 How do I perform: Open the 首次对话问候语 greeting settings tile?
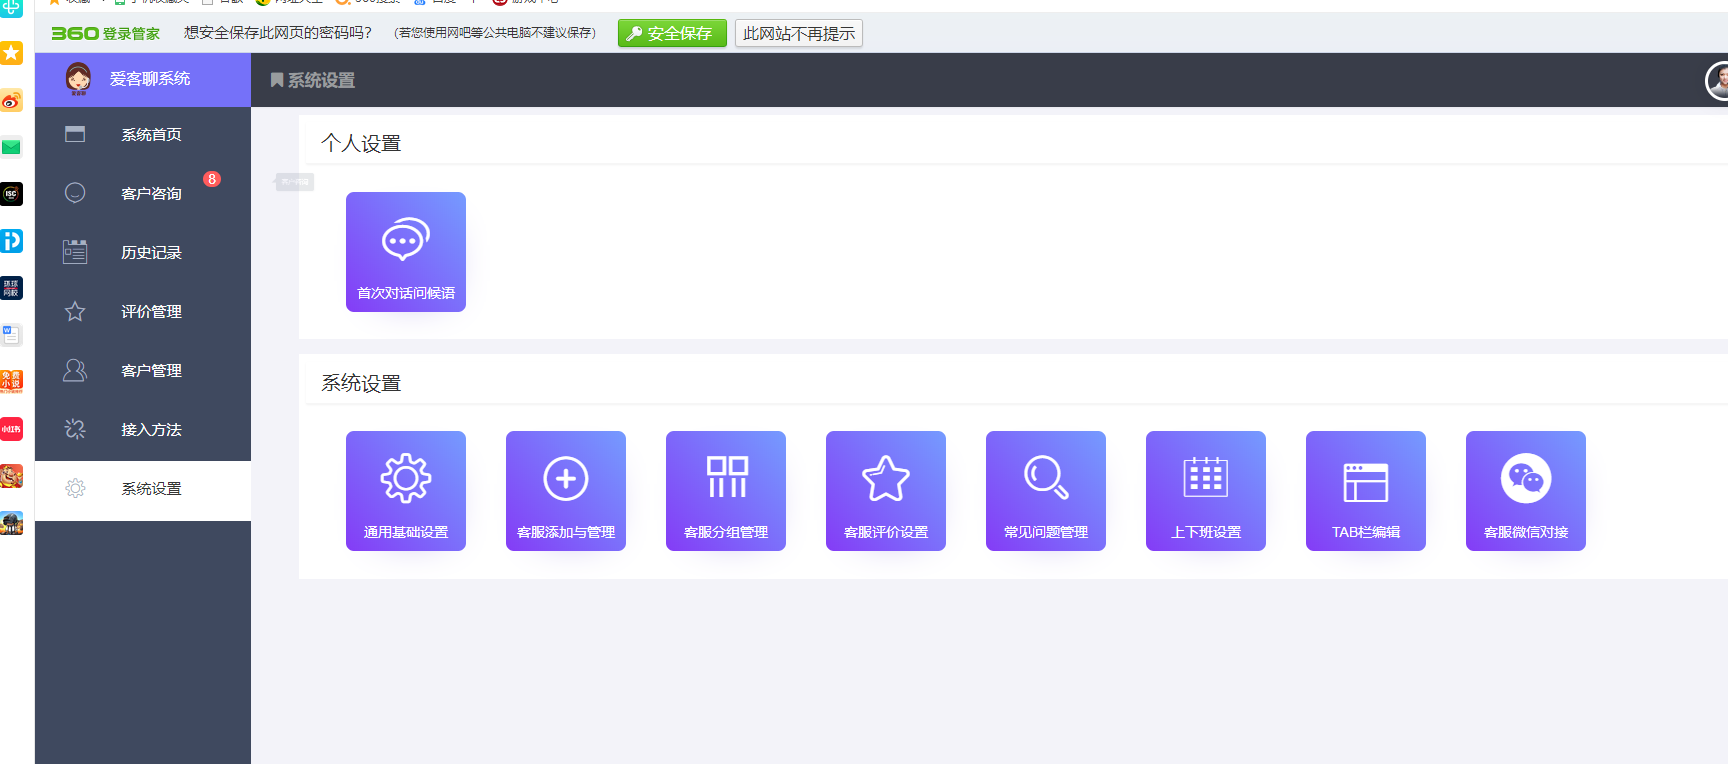pos(405,252)
